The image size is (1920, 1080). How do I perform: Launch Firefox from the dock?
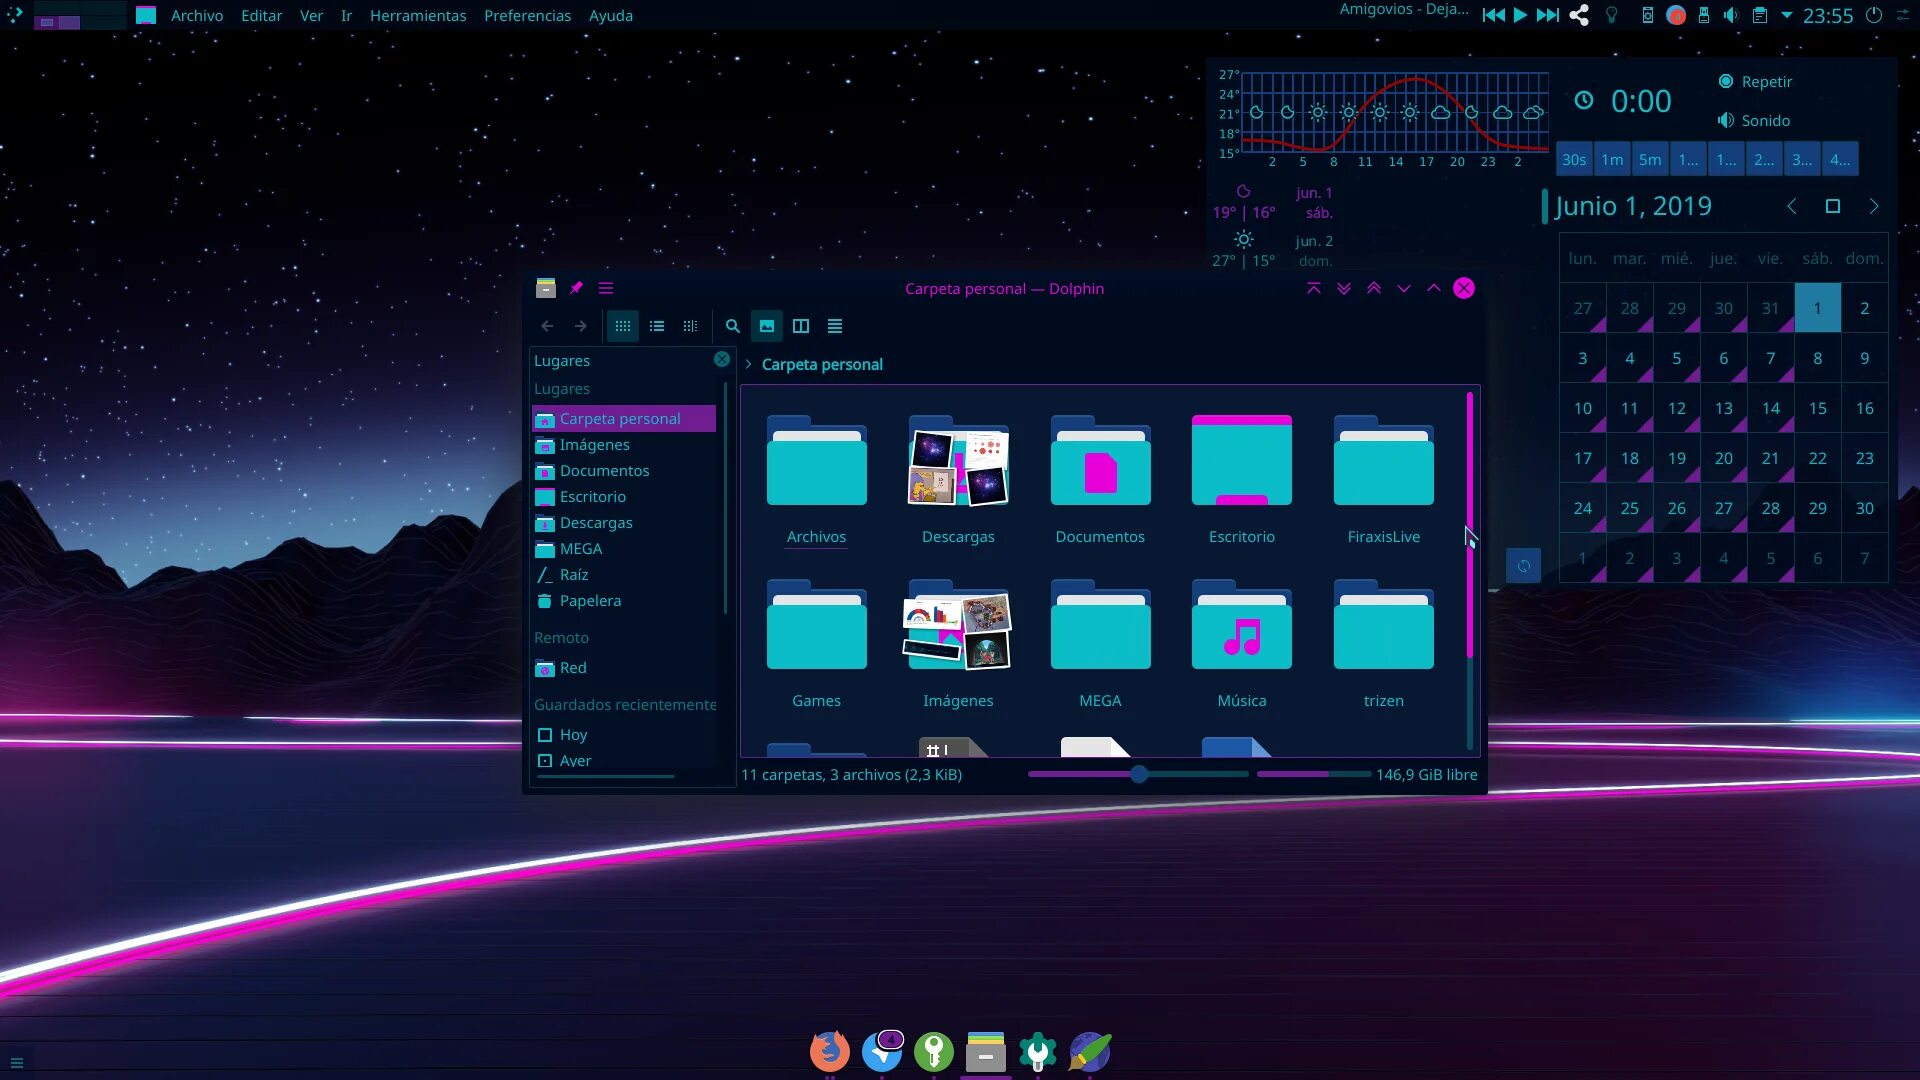(x=829, y=1051)
